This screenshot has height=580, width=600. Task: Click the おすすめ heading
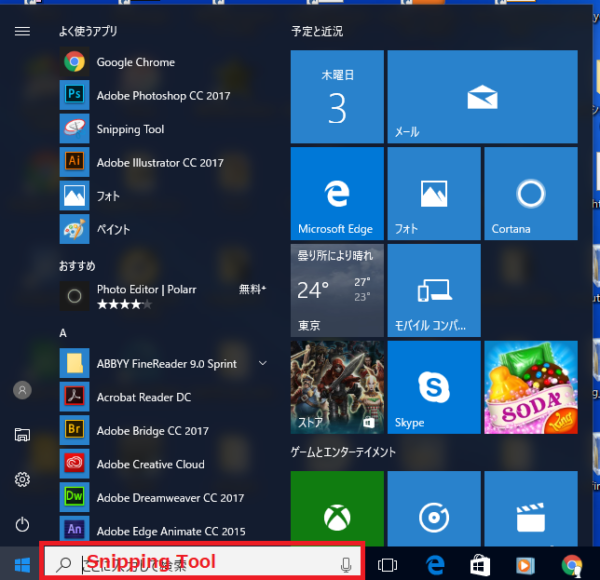point(77,266)
